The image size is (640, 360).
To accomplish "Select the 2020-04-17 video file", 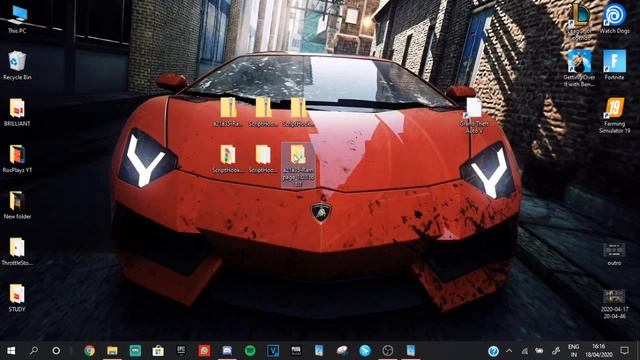I will (x=614, y=304).
